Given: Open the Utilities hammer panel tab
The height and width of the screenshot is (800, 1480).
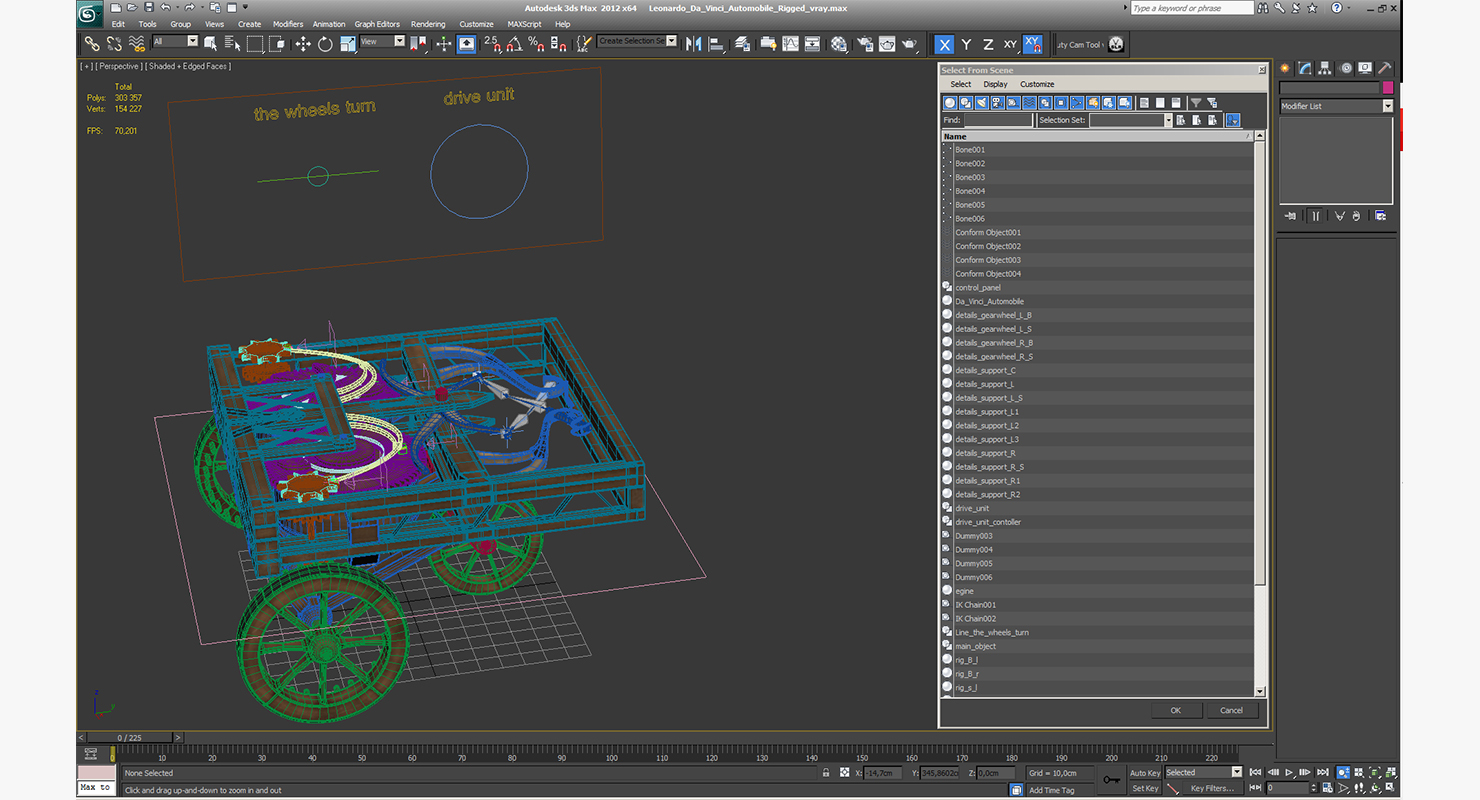Looking at the screenshot, I should coord(1385,68).
